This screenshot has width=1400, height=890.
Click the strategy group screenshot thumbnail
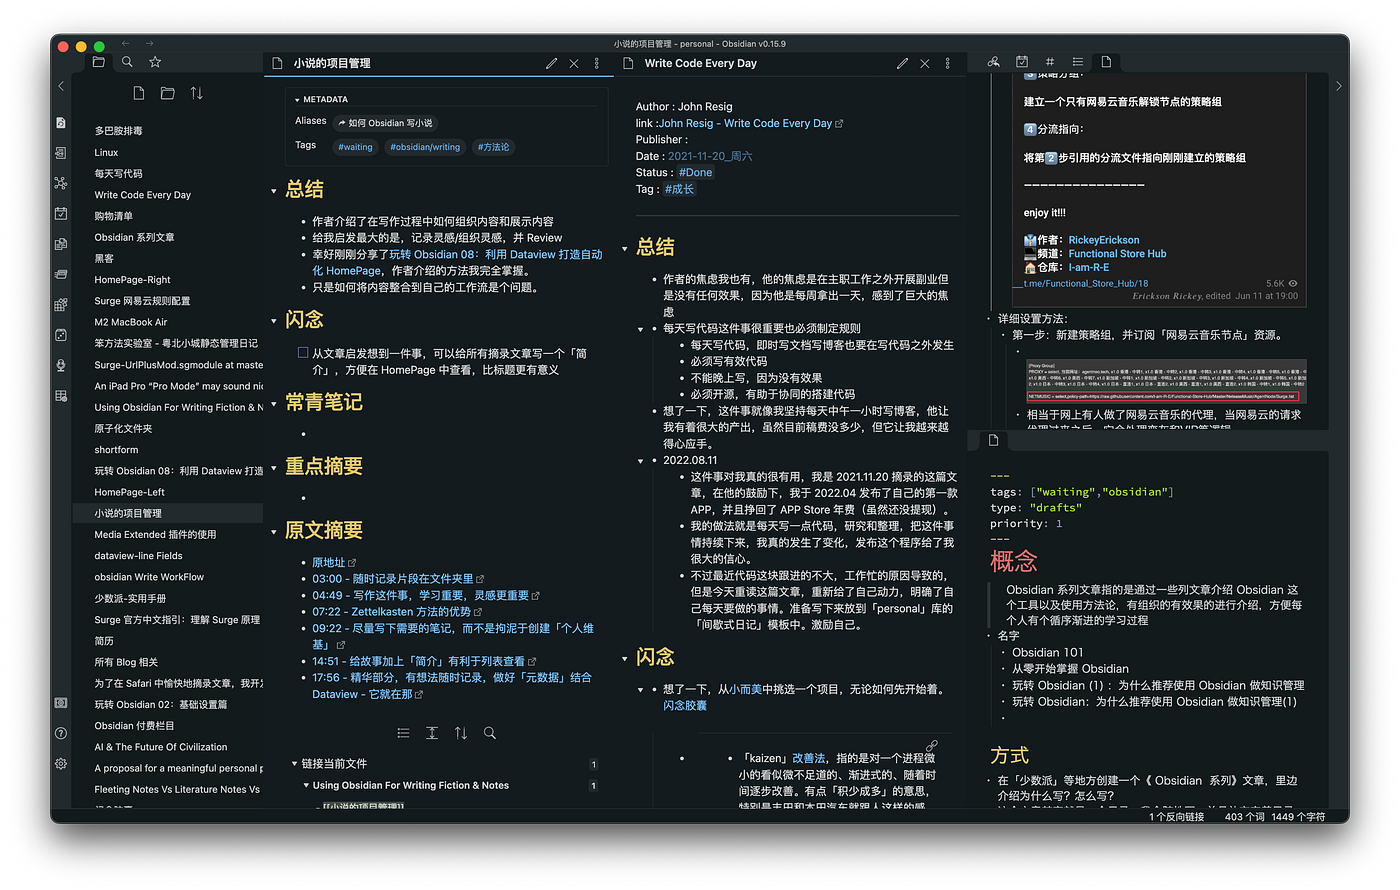(x=1166, y=381)
